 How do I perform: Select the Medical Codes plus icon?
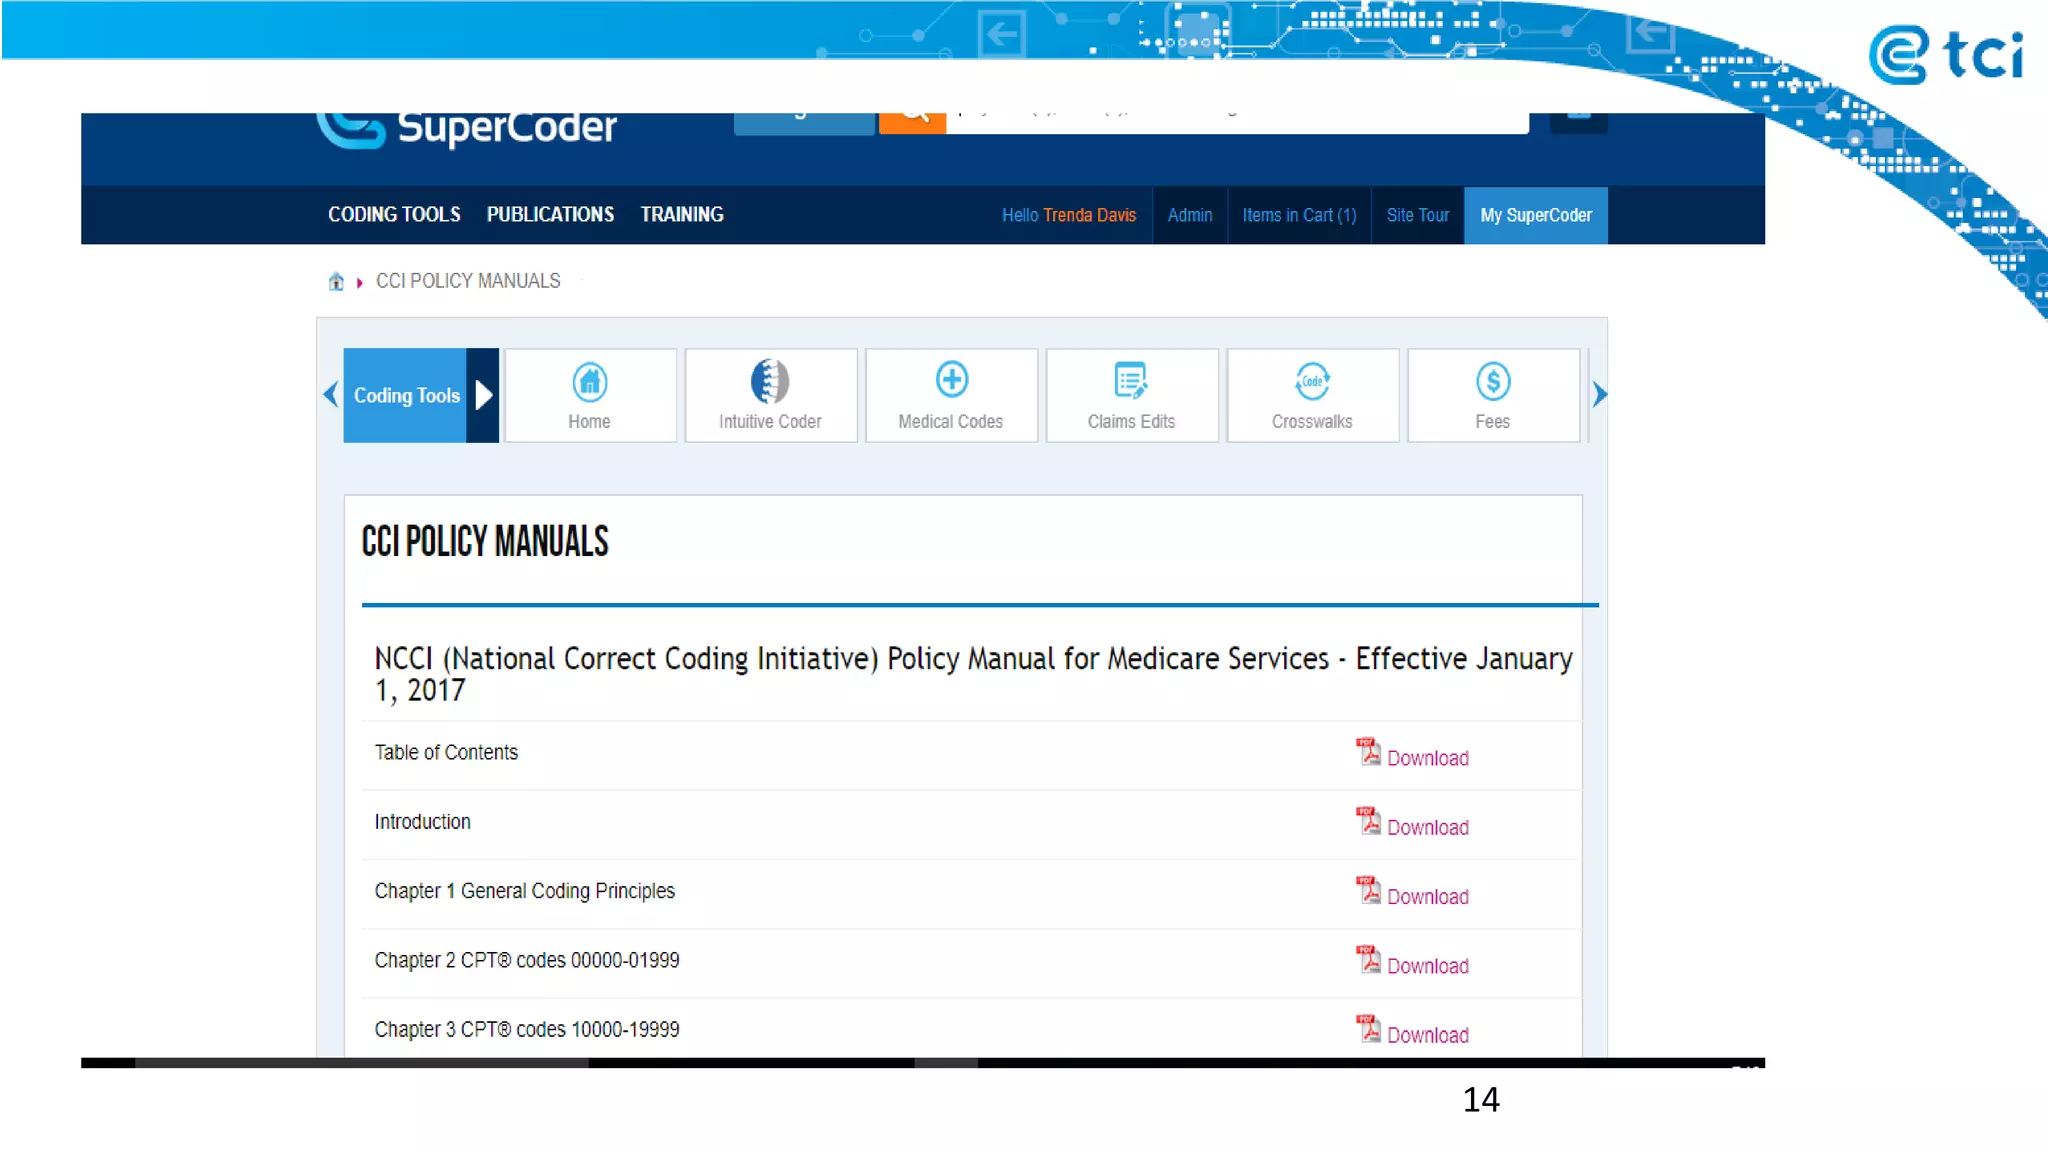[951, 380]
